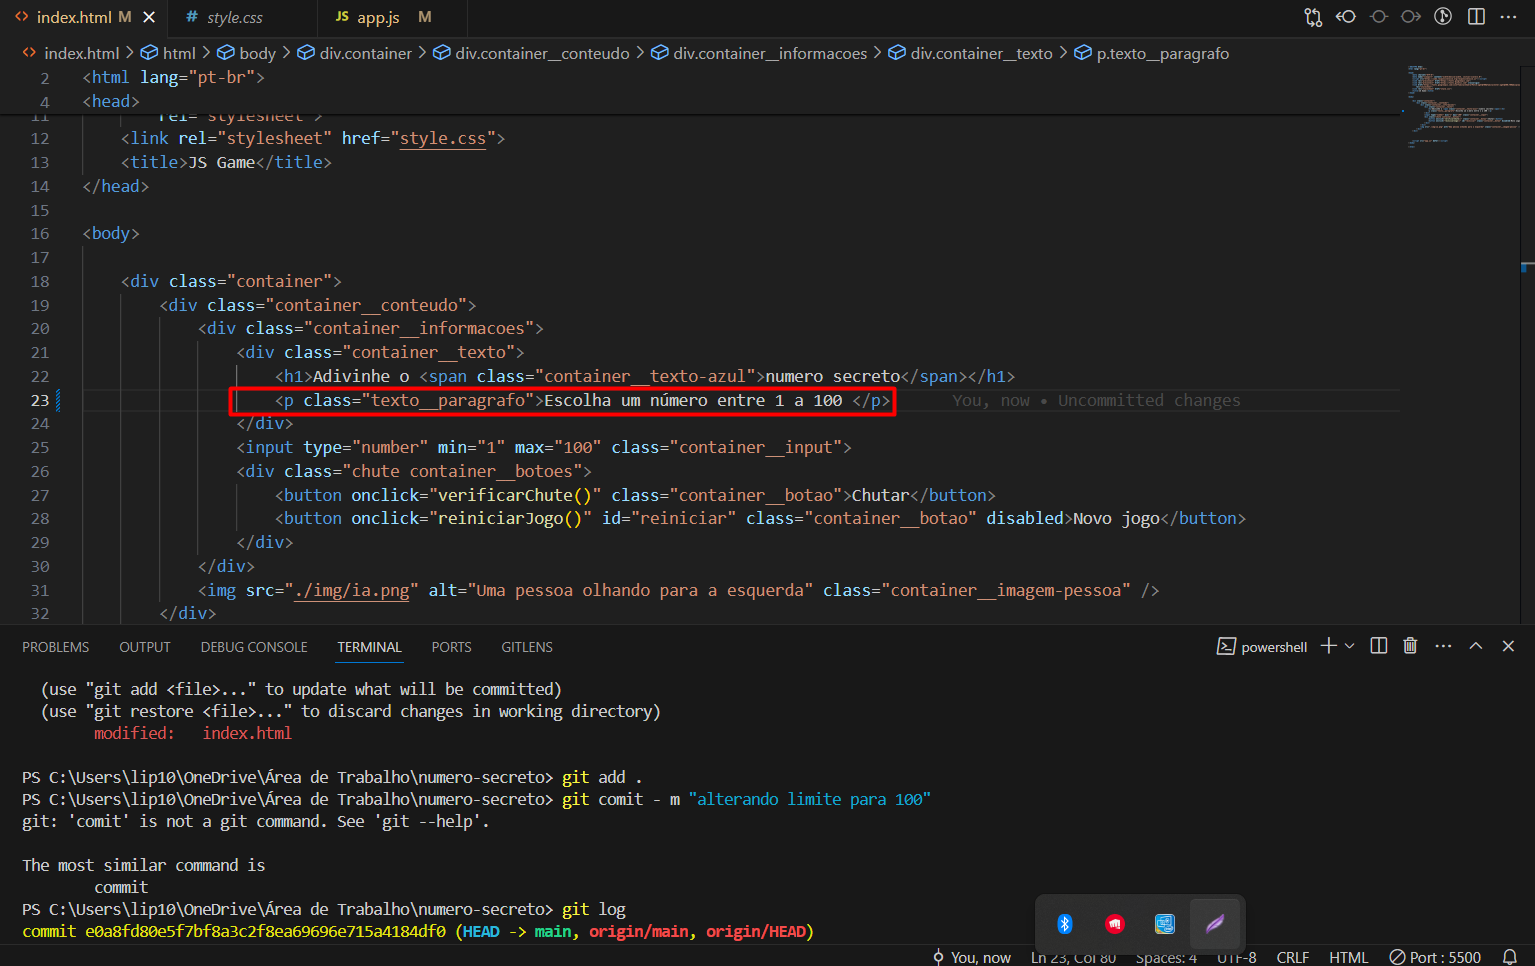The width and height of the screenshot is (1535, 966).
Task: Open style.css link on line 12
Action: (x=443, y=138)
